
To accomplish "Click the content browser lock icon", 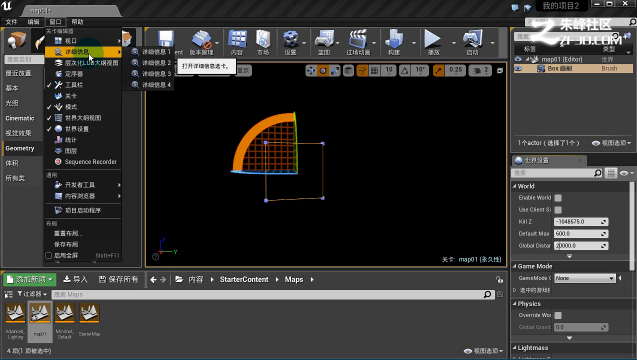I will [x=499, y=280].
